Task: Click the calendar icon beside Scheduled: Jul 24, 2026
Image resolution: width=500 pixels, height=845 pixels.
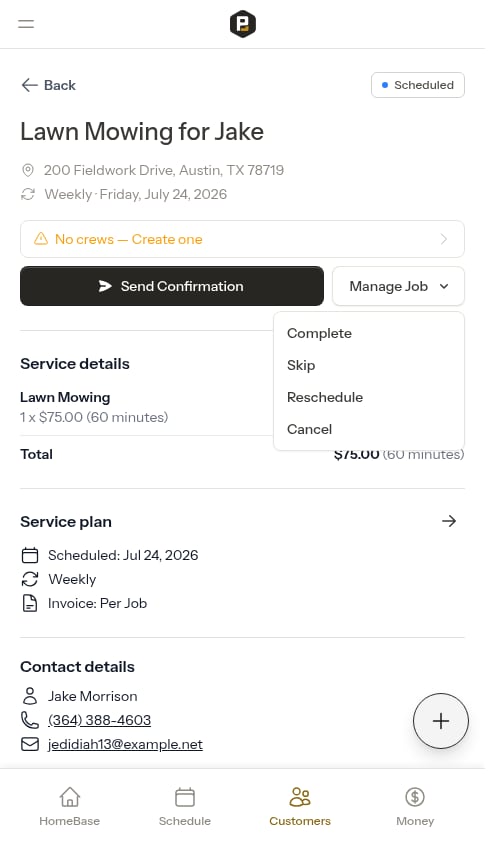Action: (x=30, y=555)
